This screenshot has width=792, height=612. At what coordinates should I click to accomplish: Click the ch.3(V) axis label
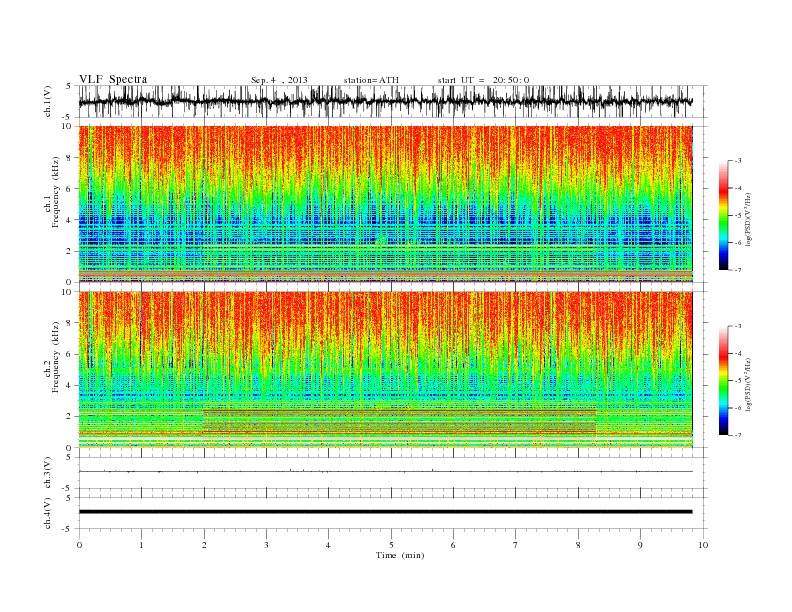click(x=48, y=473)
